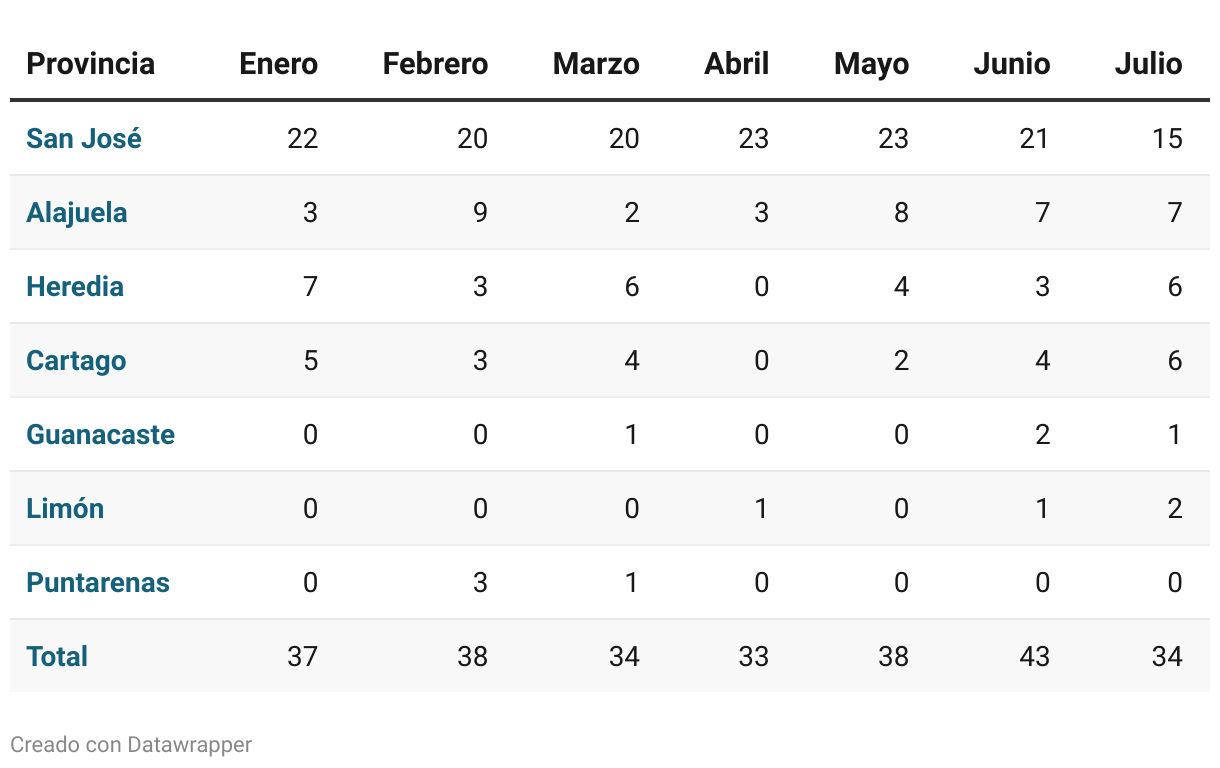Select the Marzo column header
1220x768 pixels.
tap(596, 64)
